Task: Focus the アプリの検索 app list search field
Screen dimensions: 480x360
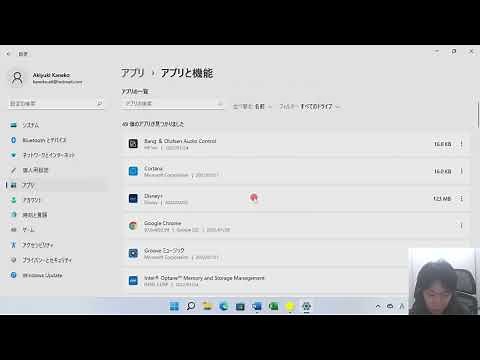Action: point(172,104)
